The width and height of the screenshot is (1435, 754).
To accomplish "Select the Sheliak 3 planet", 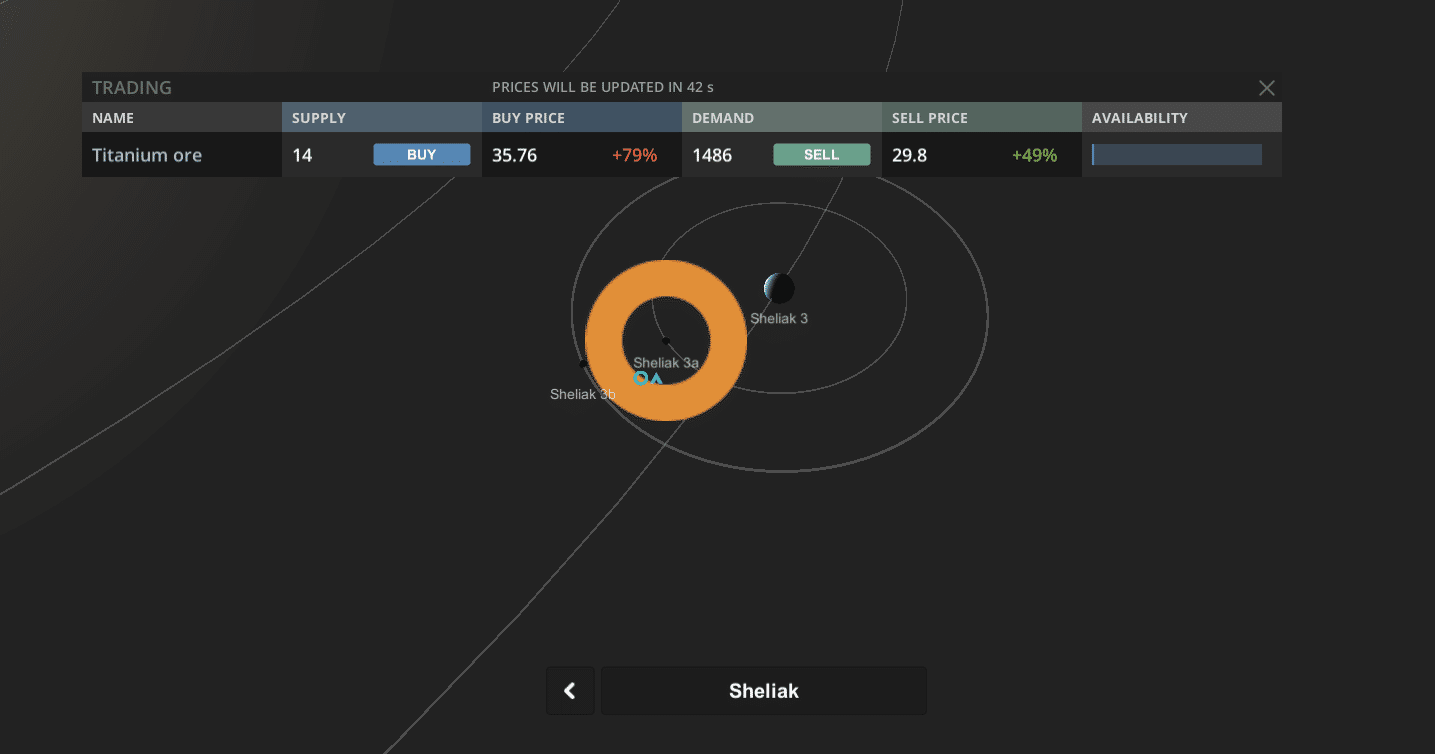I will tap(778, 289).
